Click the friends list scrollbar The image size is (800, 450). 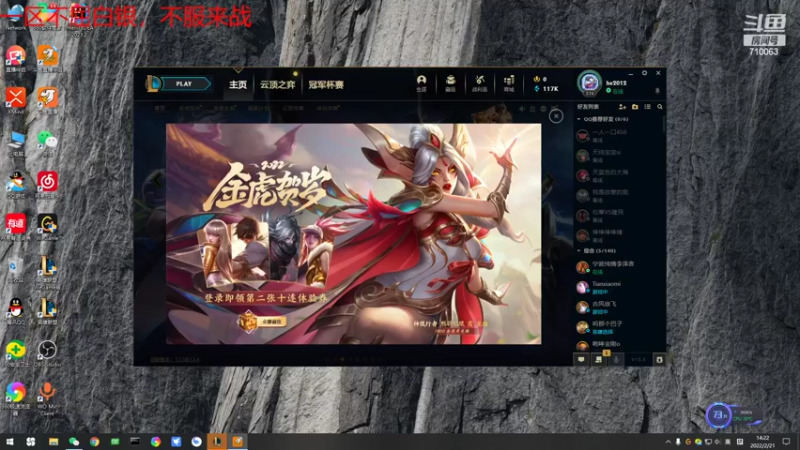click(664, 123)
